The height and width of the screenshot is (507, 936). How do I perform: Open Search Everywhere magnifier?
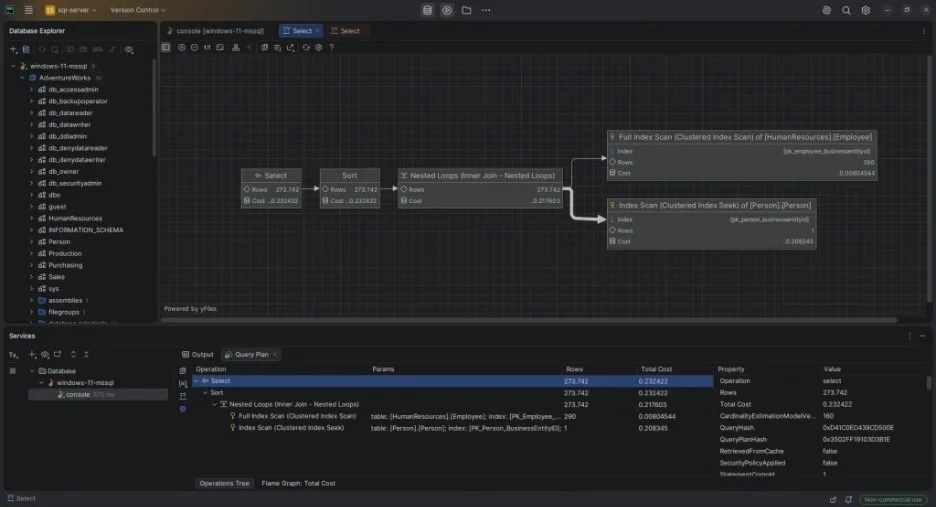click(846, 10)
